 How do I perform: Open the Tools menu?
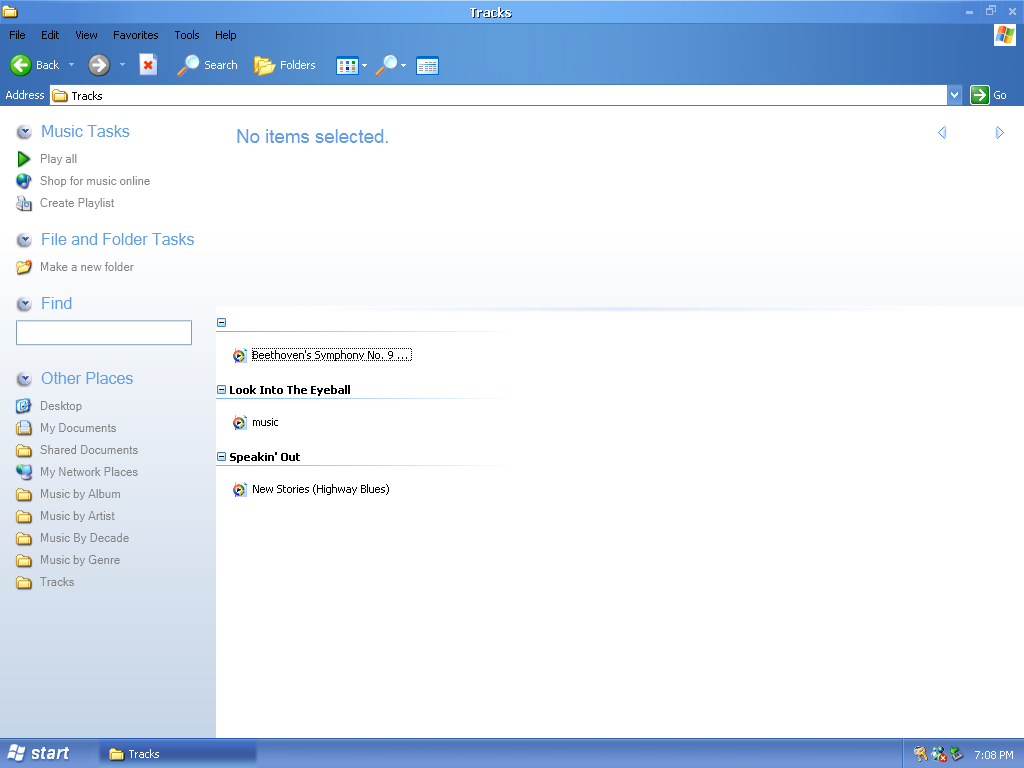[x=187, y=35]
